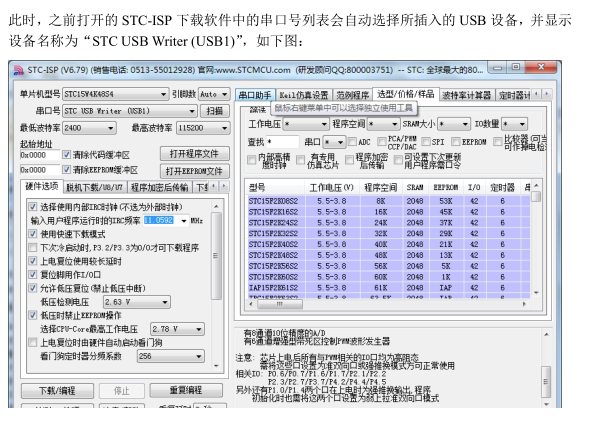Click up arrow of message log scrollbar
Image resolution: width=607 pixels, height=424 pixels.
546,334
